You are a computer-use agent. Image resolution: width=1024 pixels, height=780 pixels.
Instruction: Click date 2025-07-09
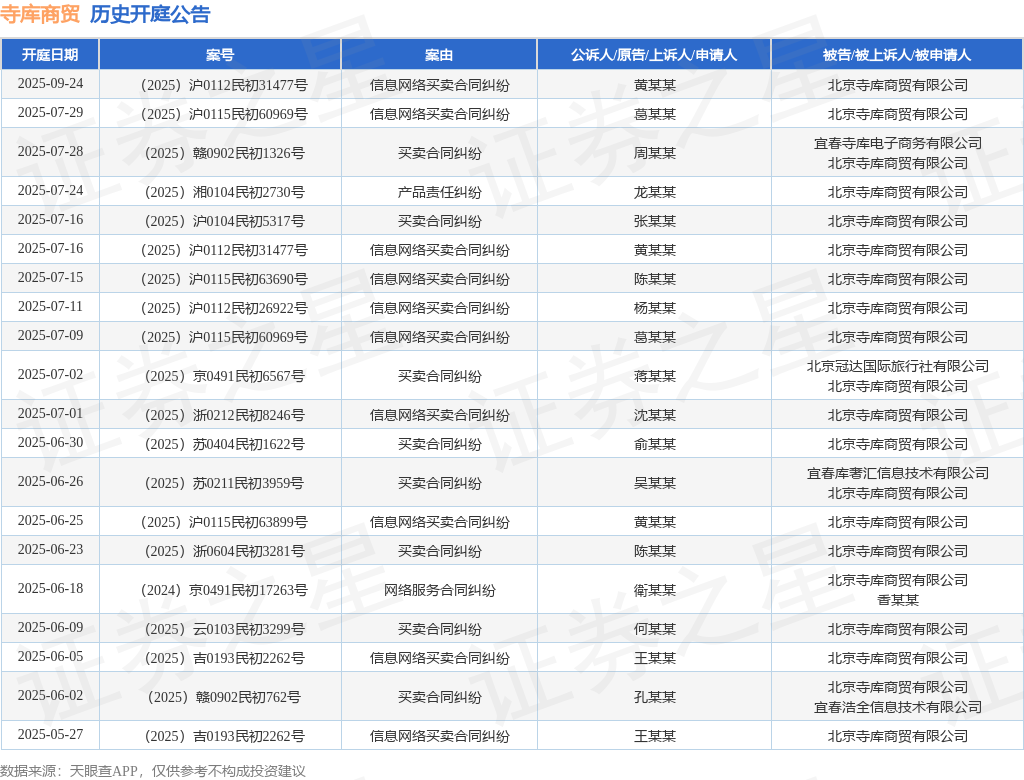50,335
